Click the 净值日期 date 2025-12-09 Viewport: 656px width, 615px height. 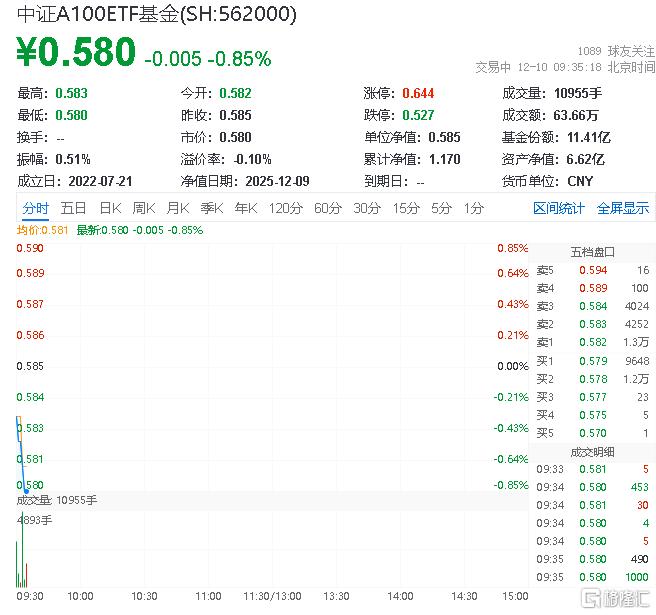coord(277,181)
